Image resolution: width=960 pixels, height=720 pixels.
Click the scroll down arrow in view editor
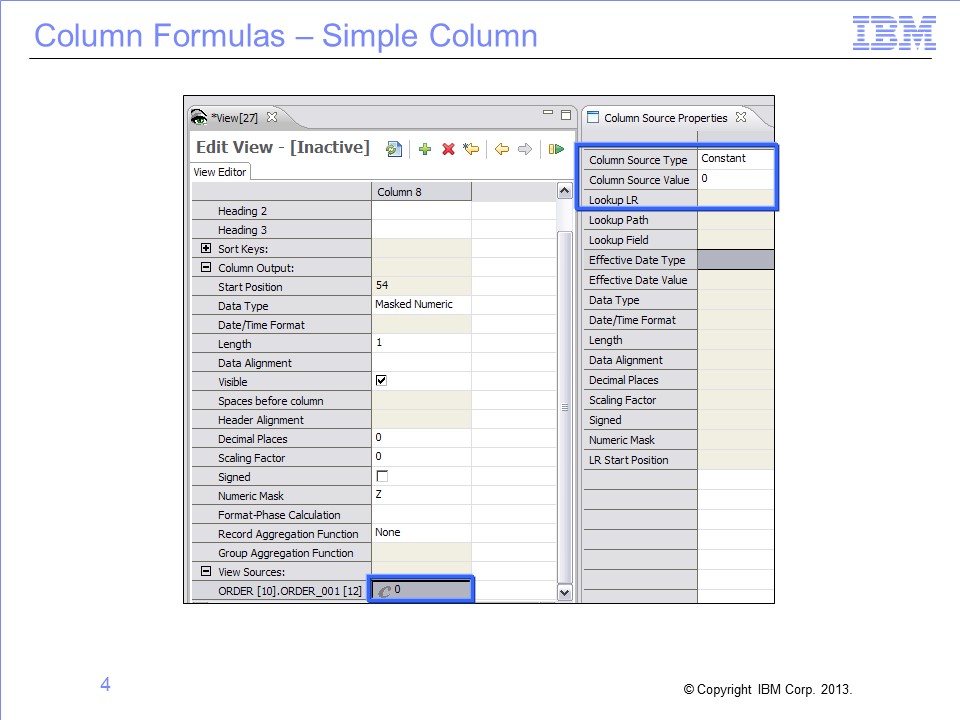[x=564, y=592]
